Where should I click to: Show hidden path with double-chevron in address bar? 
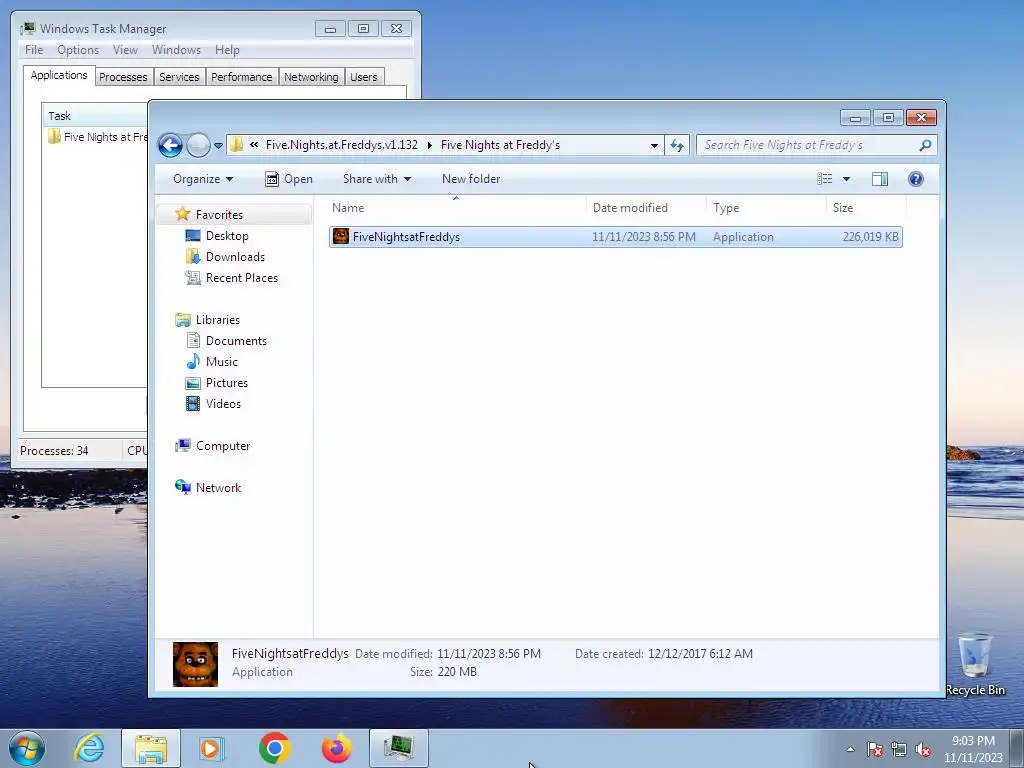tap(254, 145)
